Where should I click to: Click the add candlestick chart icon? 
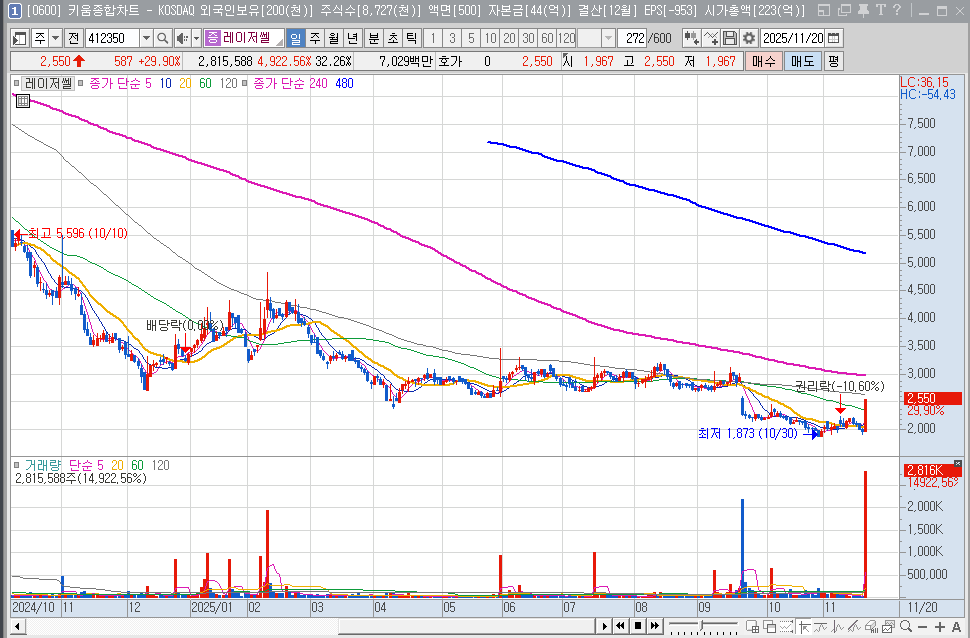click(692, 38)
